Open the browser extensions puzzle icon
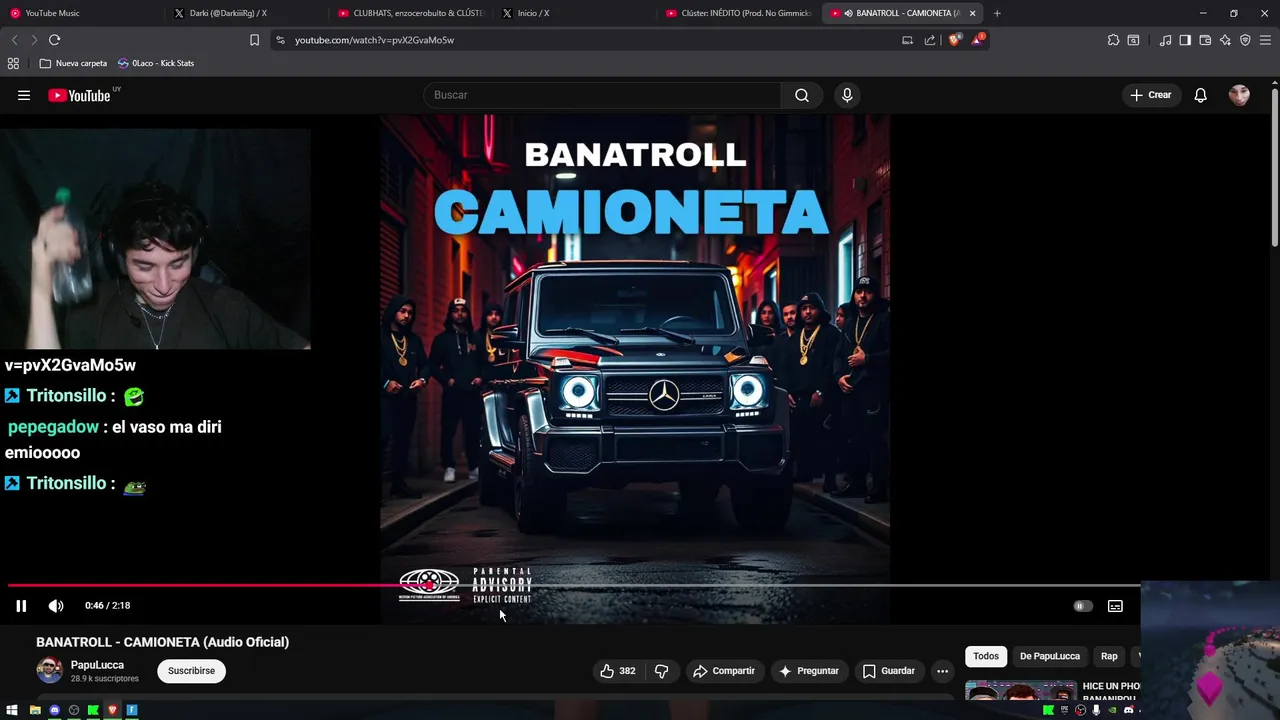This screenshot has width=1280, height=720. tap(1113, 40)
